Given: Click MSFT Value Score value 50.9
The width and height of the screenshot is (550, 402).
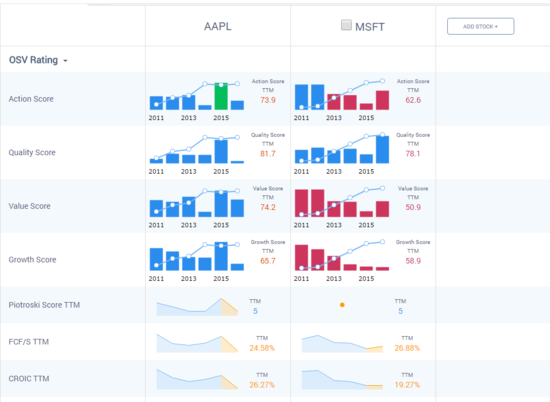Looking at the screenshot, I should tap(413, 207).
